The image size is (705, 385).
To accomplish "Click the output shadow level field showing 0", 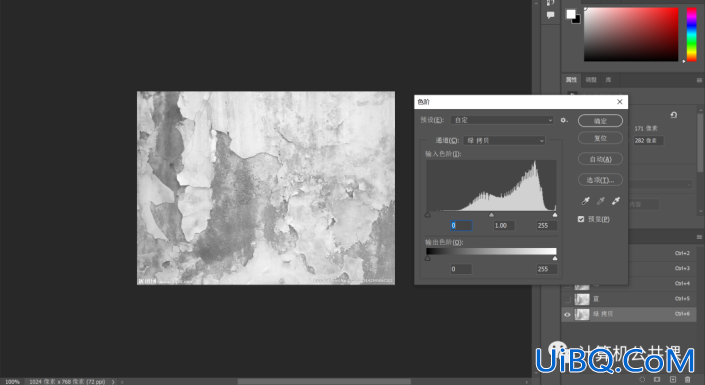I will pyautogui.click(x=461, y=269).
